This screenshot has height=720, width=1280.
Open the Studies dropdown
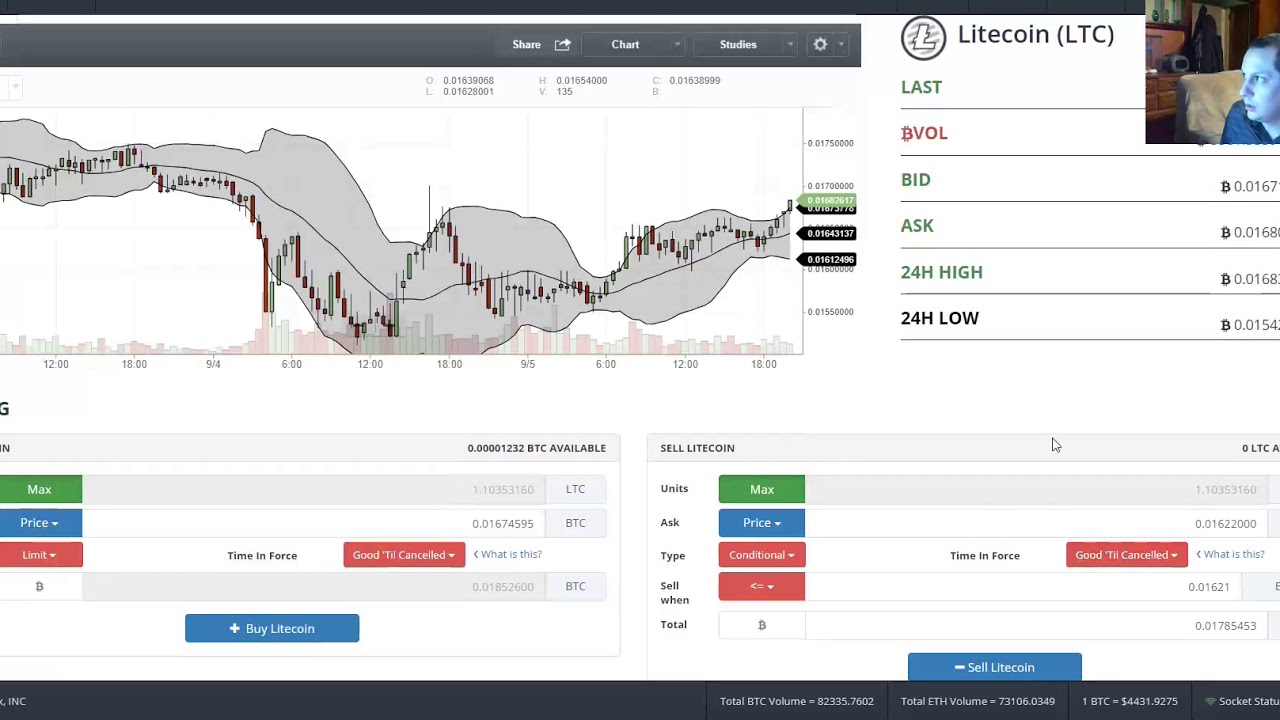tap(746, 44)
